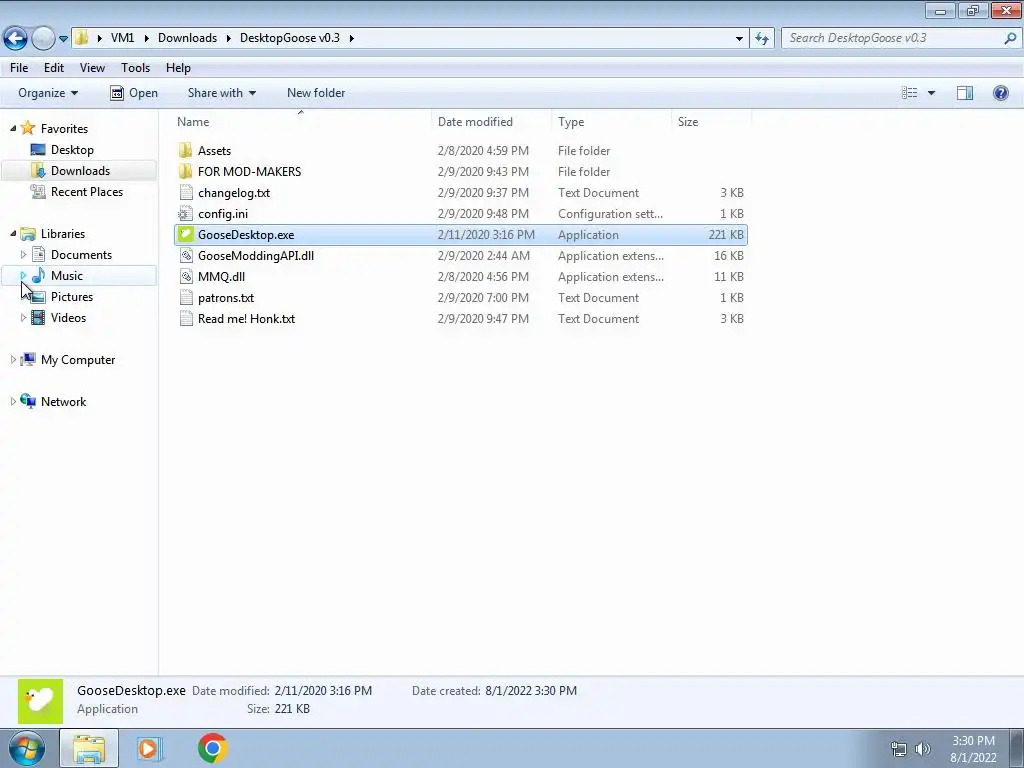Viewport: 1024px width, 768px height.
Task: Click the New folder button
Action: tap(316, 93)
